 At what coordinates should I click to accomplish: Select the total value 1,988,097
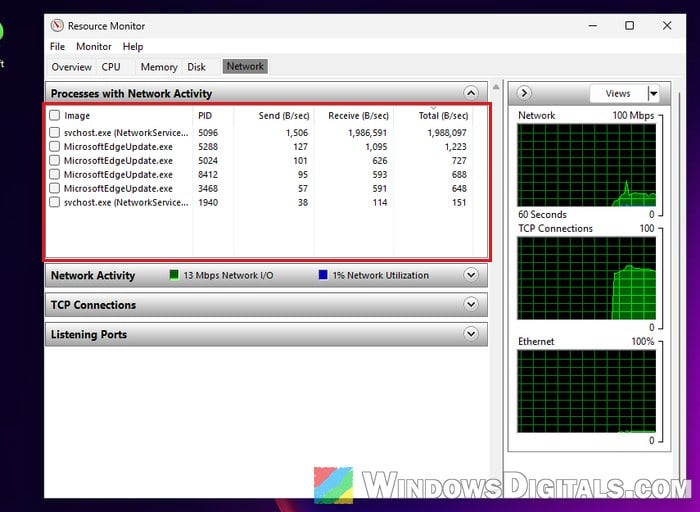click(447, 133)
